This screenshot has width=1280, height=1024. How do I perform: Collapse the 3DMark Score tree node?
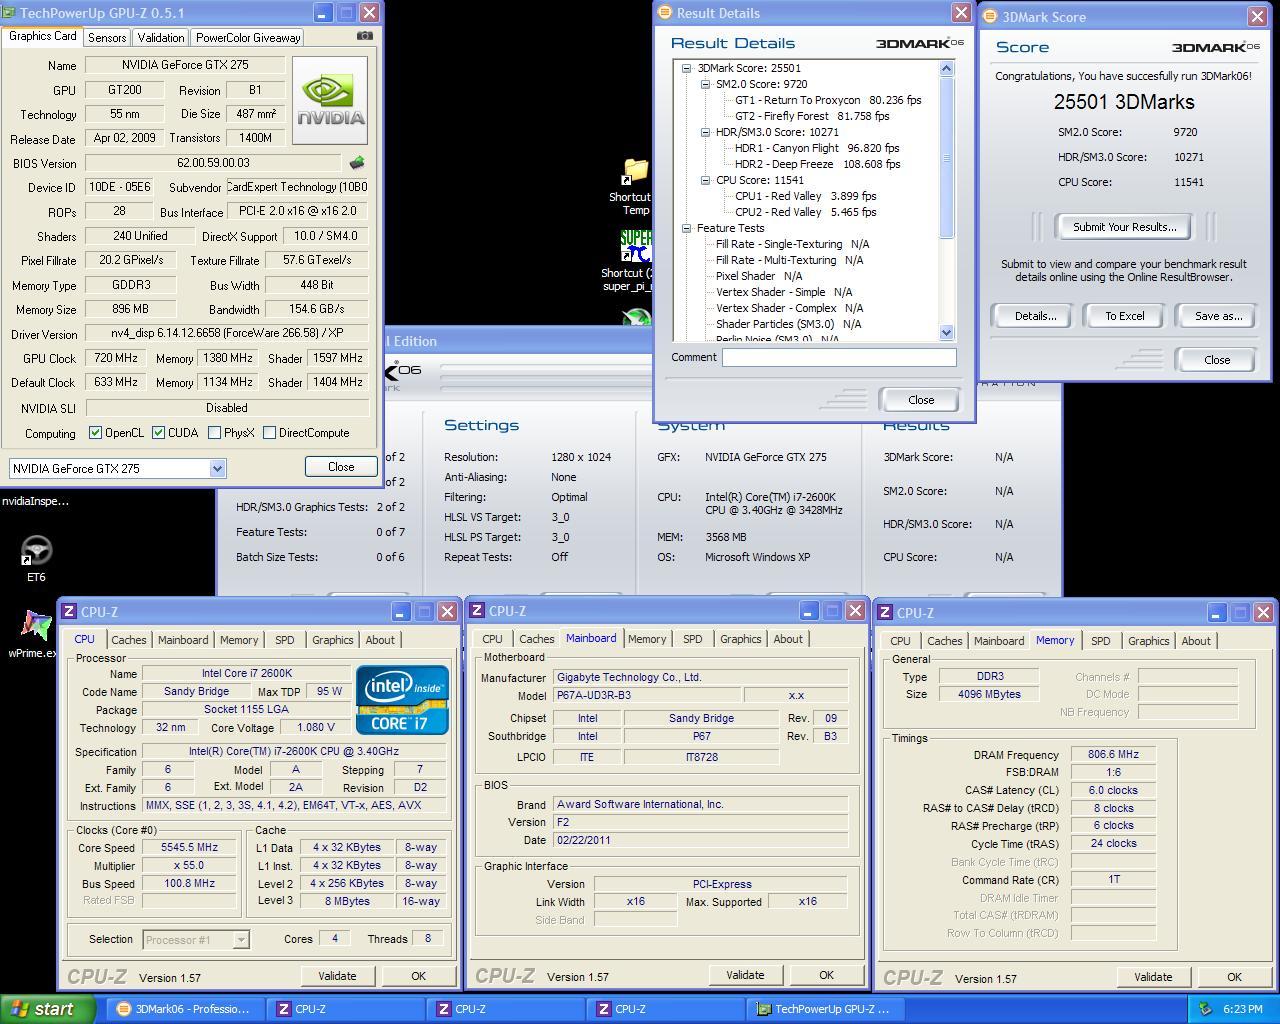(x=687, y=68)
